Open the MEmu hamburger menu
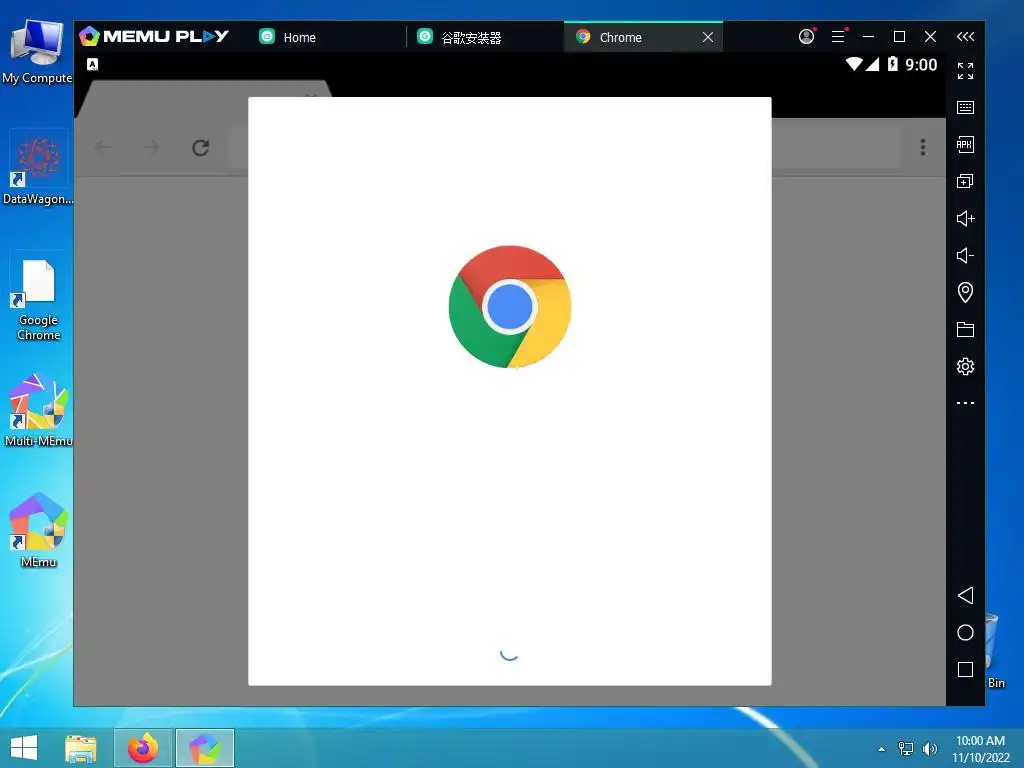 [x=839, y=37]
